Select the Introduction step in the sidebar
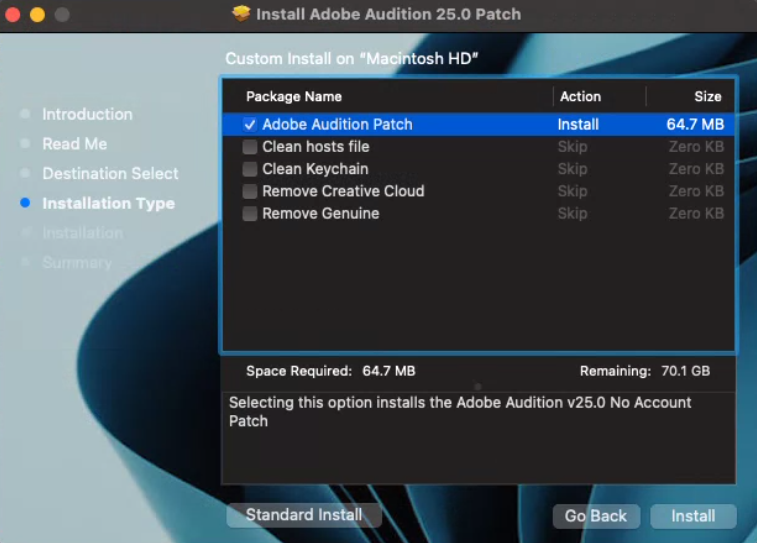 coord(87,114)
